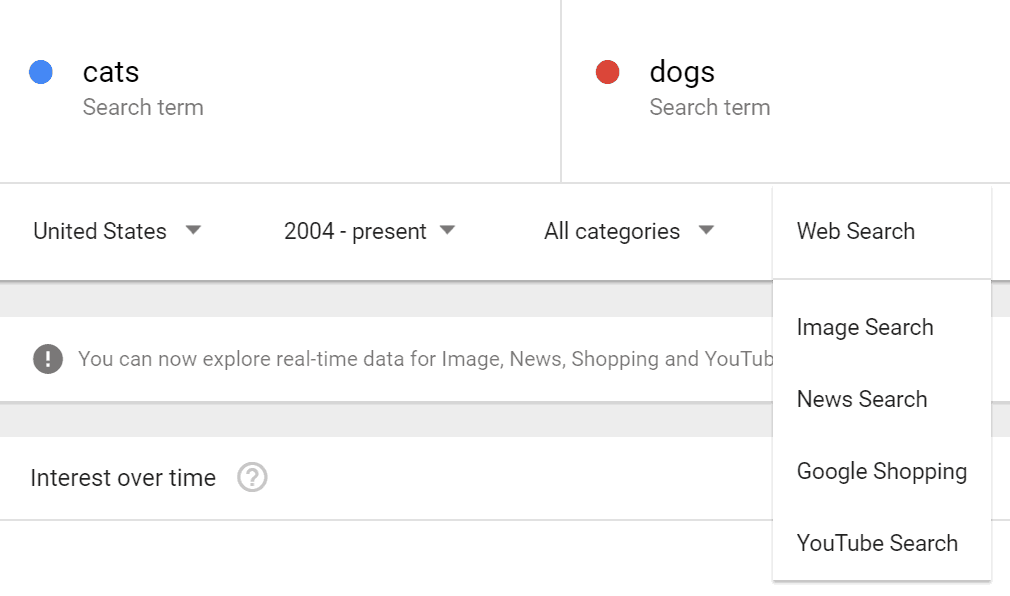The image size is (1010, 596).
Task: Switch to News Search
Action: [x=862, y=399]
